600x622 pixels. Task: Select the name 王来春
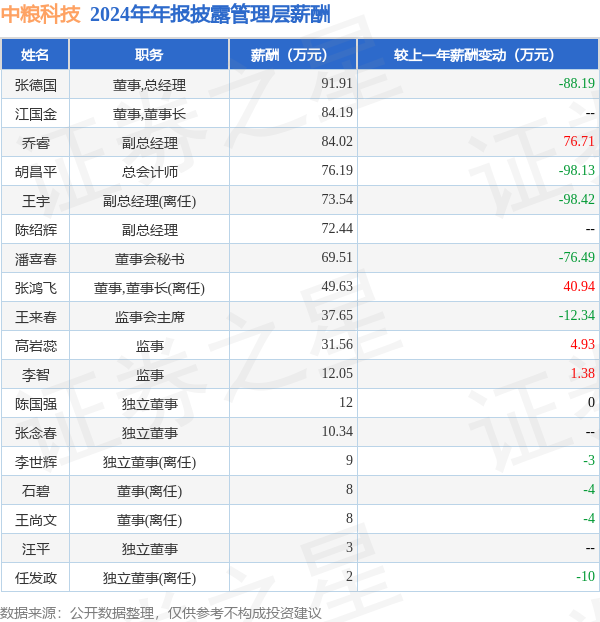point(36,317)
